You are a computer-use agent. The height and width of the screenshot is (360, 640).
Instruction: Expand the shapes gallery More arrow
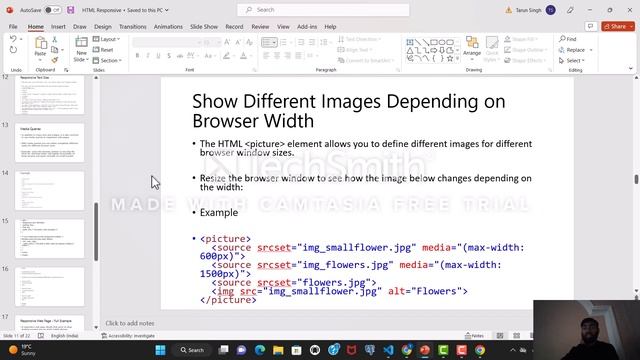(458, 59)
